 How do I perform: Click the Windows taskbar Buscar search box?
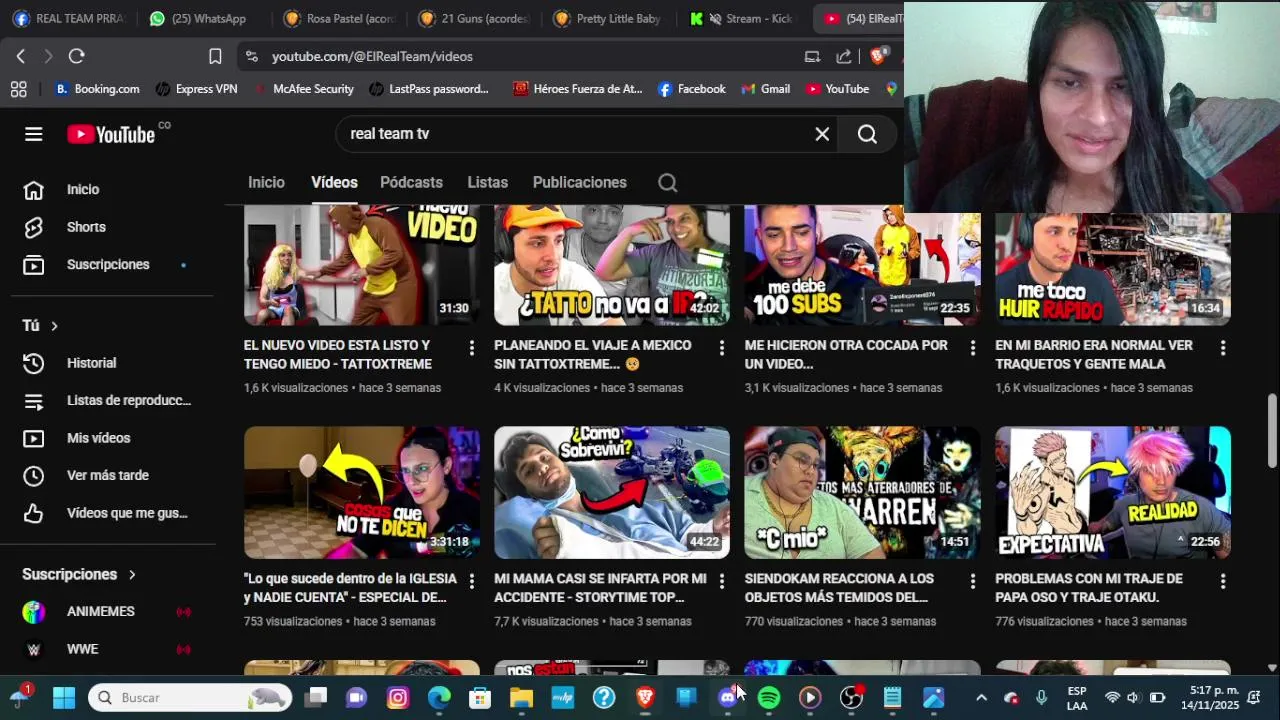(x=190, y=697)
